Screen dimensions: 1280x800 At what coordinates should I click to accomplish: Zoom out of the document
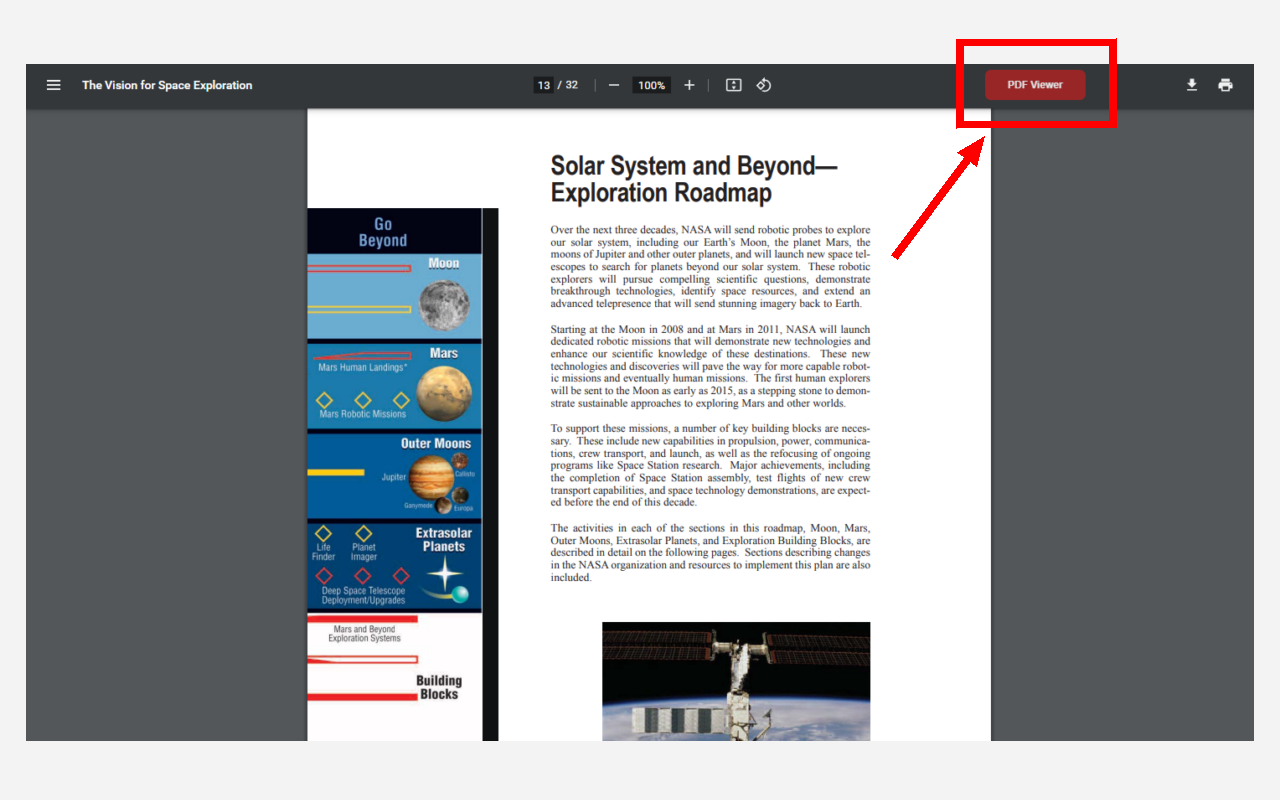point(614,85)
